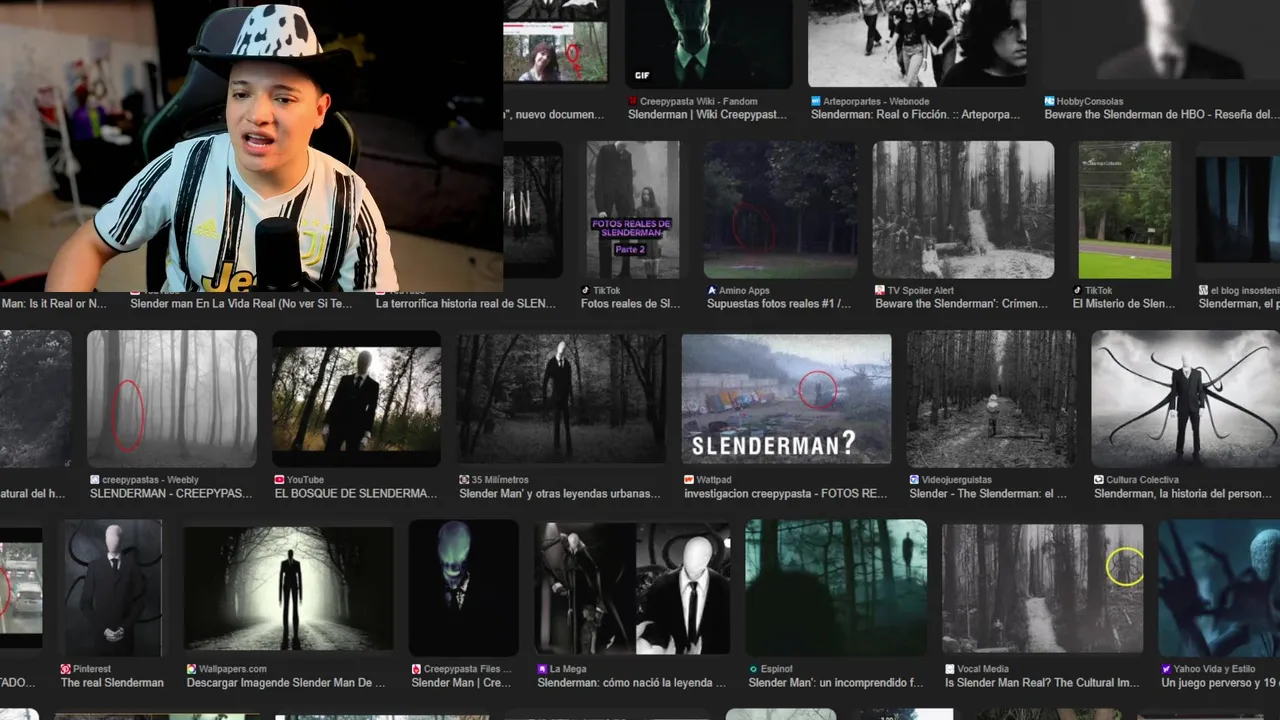The width and height of the screenshot is (1280, 720).
Task: Click 'La terrorífica historia real de SLEN...' title
Action: pos(466,303)
